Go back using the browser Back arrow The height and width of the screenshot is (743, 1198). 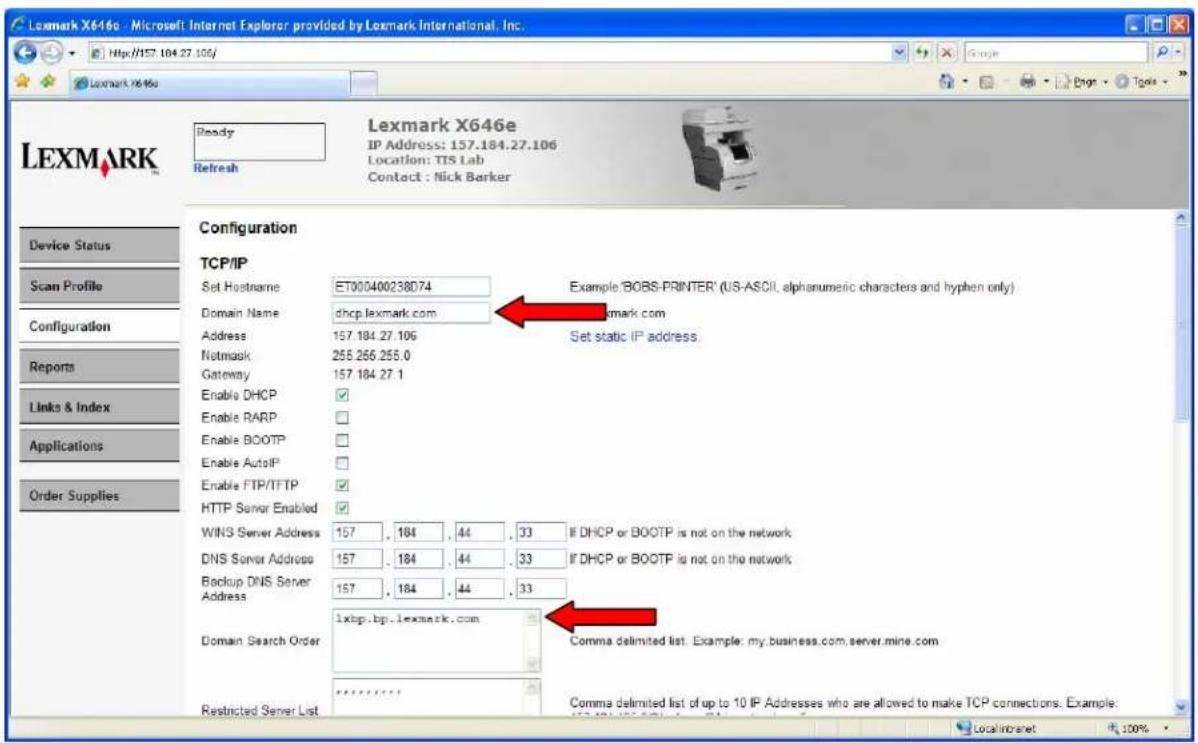pos(25,53)
